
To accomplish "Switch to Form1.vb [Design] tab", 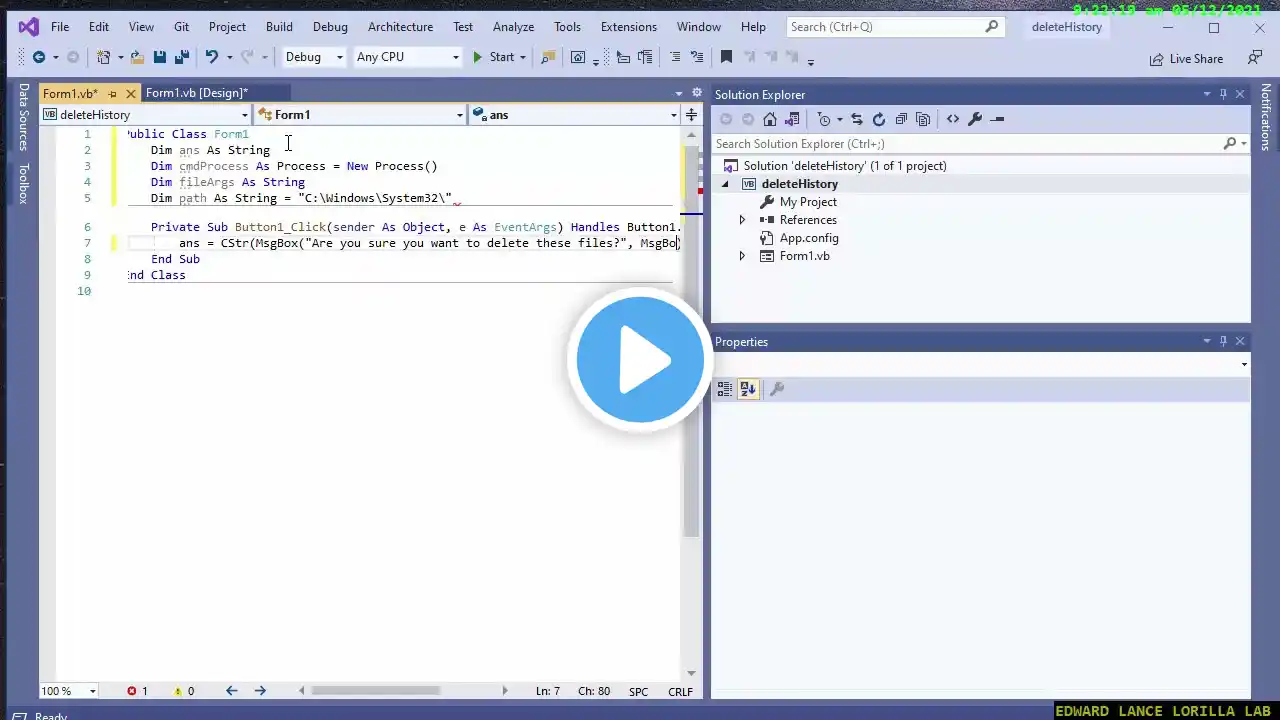I will [x=196, y=93].
